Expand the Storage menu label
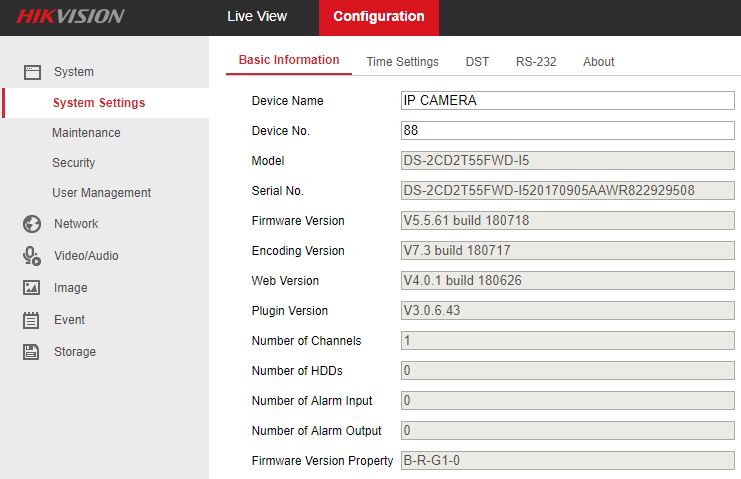Viewport: 741px width, 479px height. (x=75, y=352)
